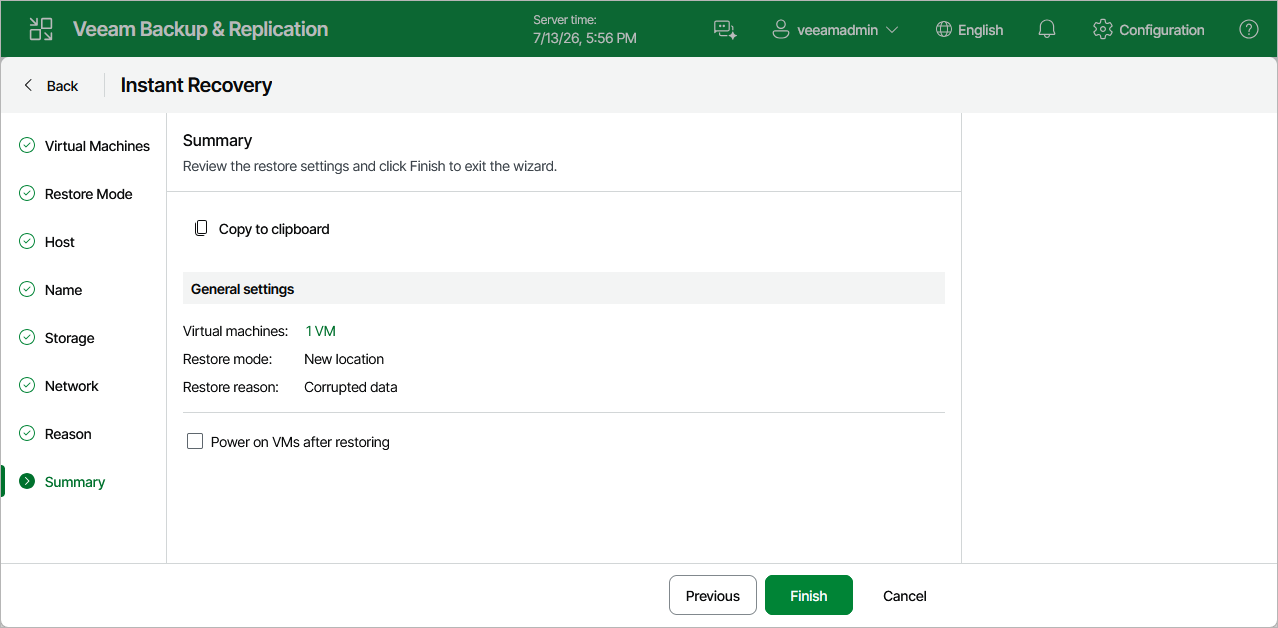Click the Review the restore settings description
Image resolution: width=1278 pixels, height=628 pixels.
[x=370, y=166]
